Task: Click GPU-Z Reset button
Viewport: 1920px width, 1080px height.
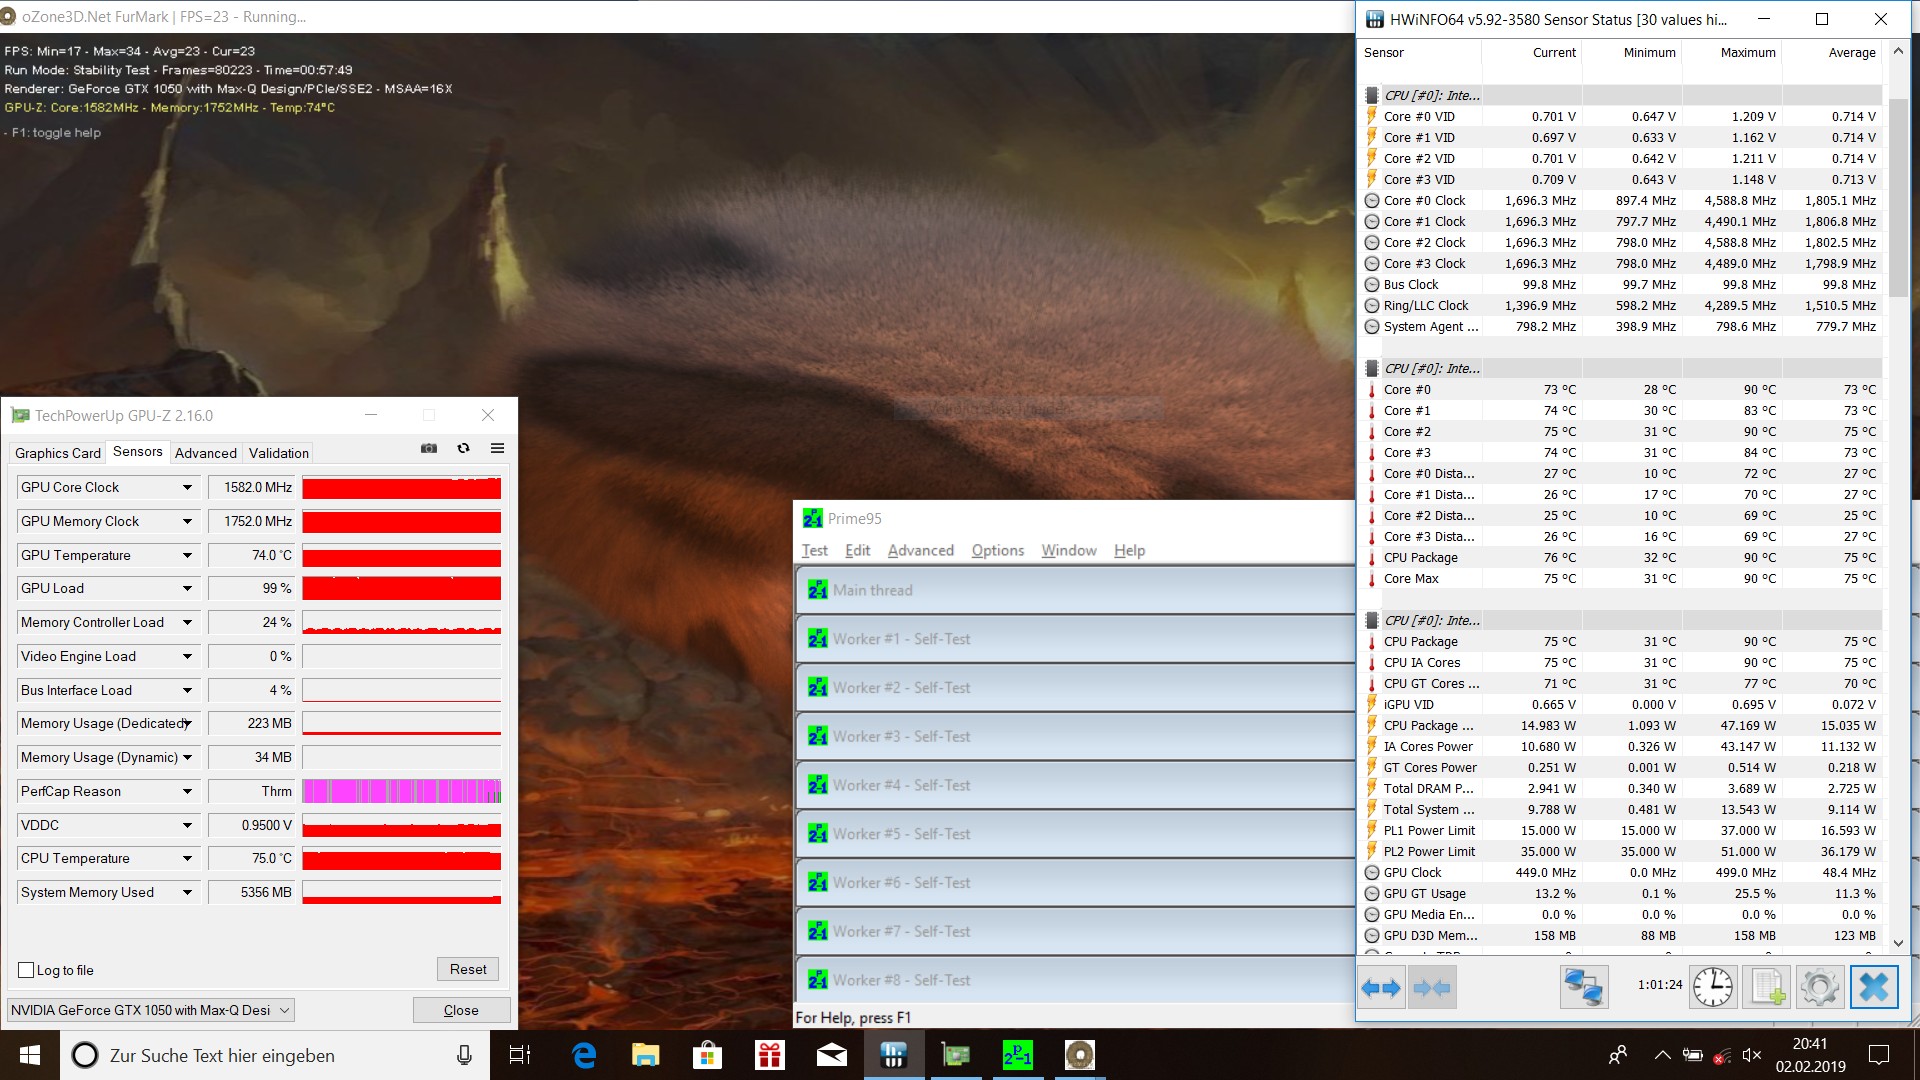Action: pos(468,969)
